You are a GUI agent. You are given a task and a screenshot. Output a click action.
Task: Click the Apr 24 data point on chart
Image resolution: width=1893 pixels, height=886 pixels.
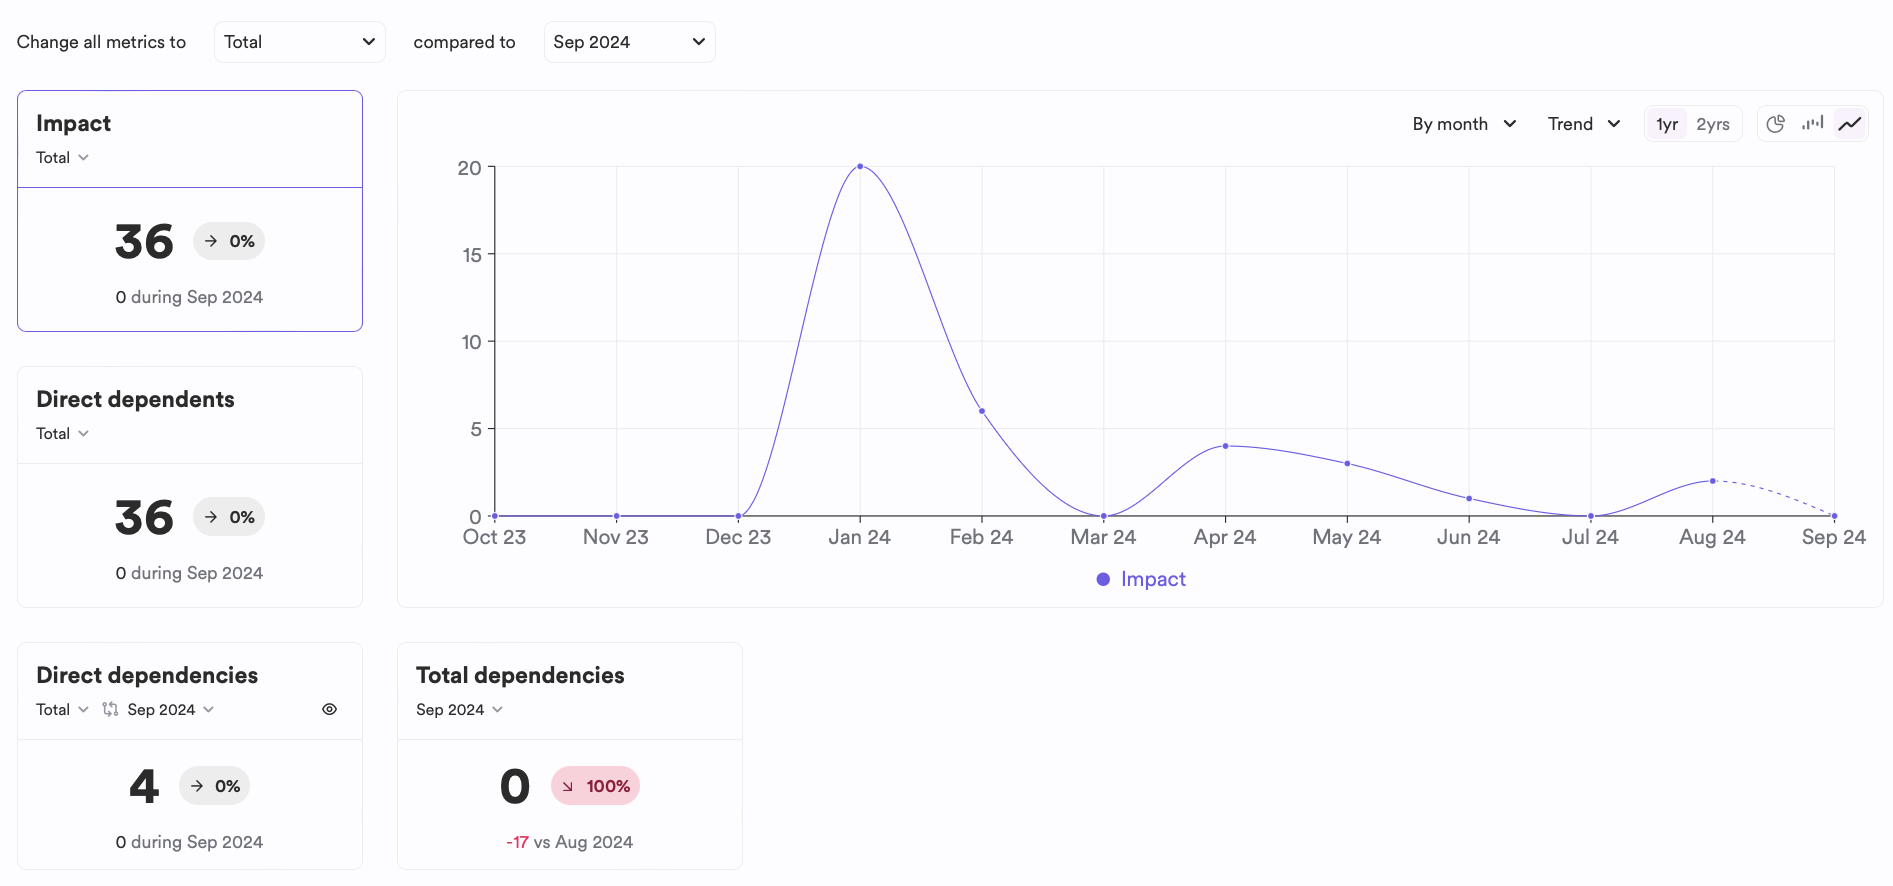pyautogui.click(x=1225, y=446)
